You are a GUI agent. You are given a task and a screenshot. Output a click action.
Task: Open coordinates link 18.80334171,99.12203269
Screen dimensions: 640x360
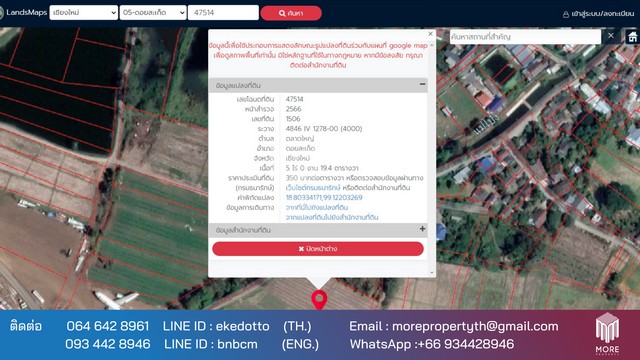coord(324,198)
